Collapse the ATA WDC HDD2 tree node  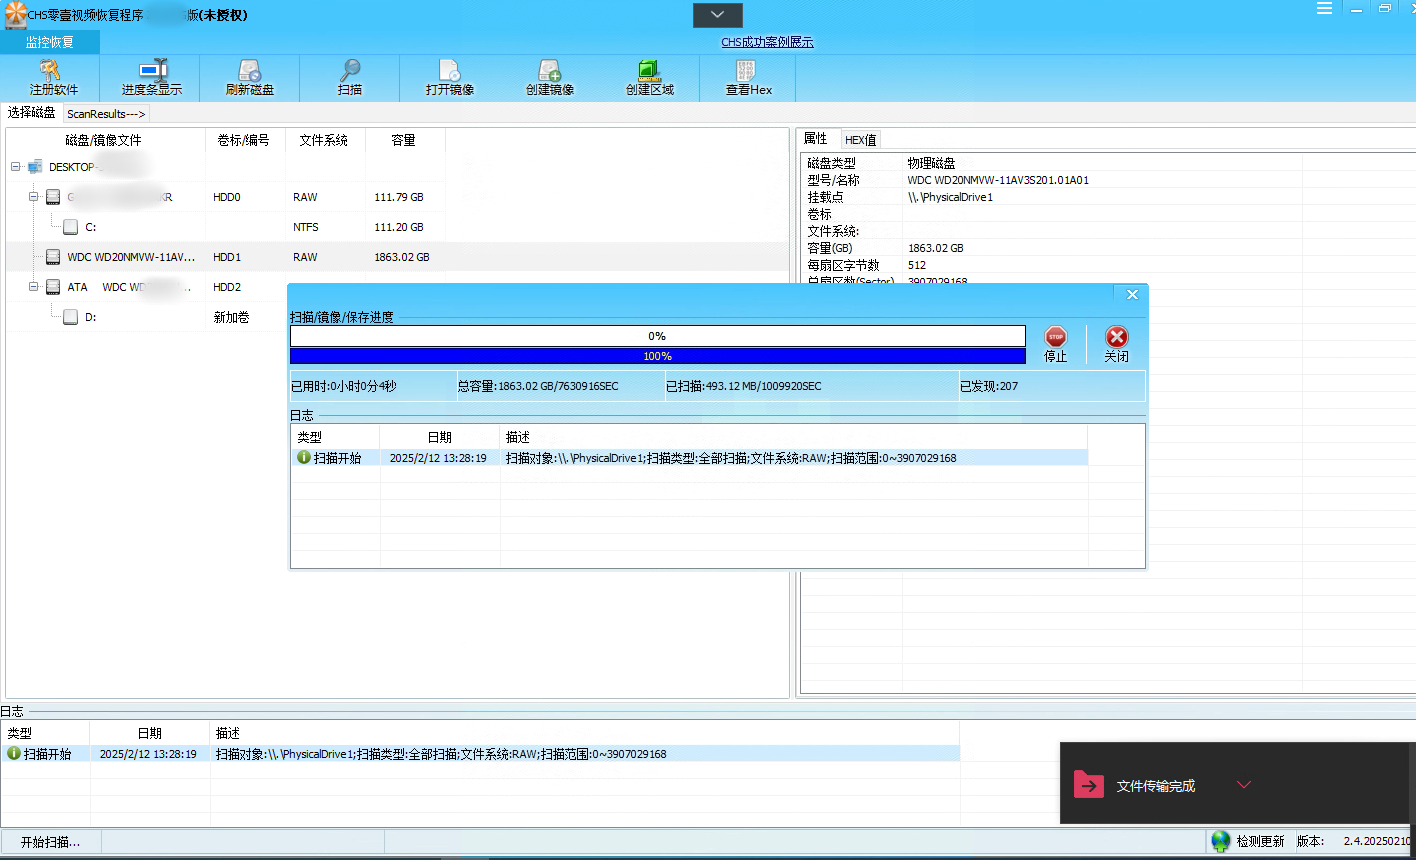[33, 287]
